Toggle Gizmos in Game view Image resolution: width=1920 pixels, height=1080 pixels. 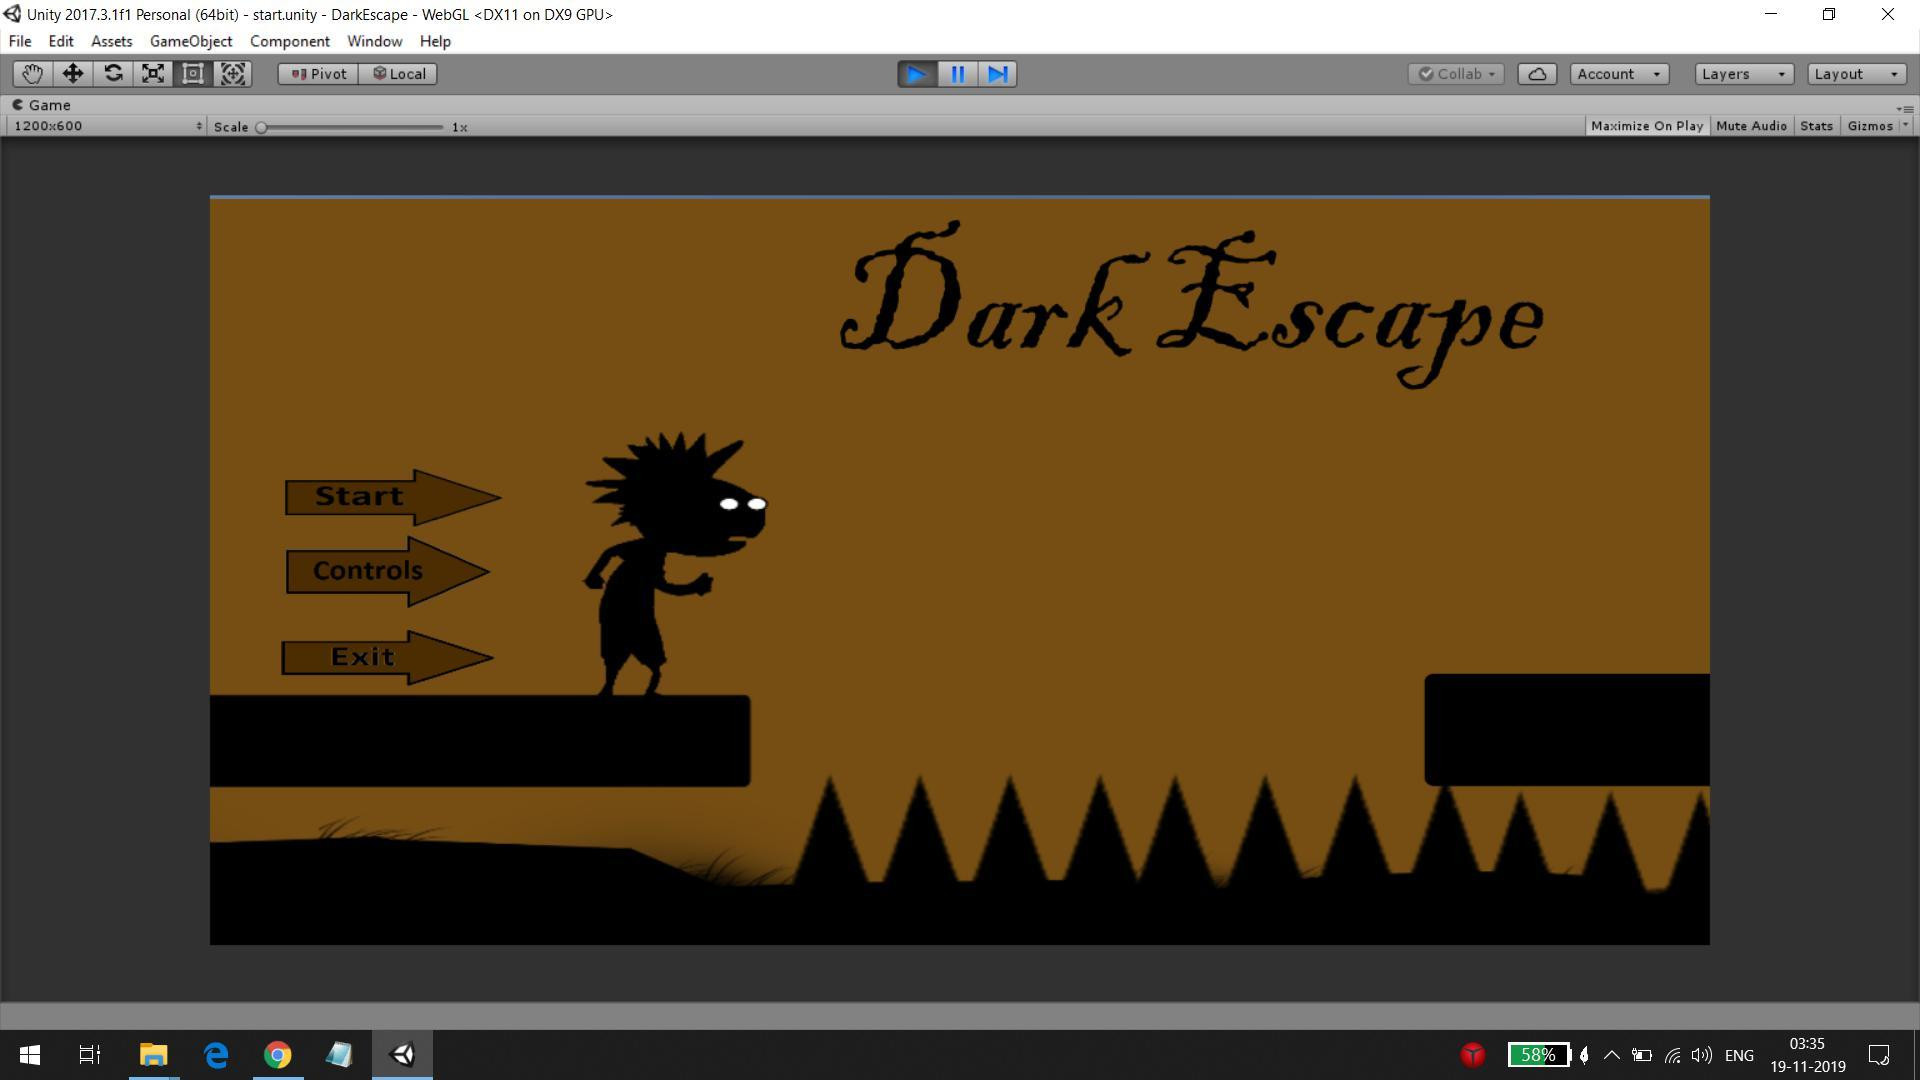1870,126
